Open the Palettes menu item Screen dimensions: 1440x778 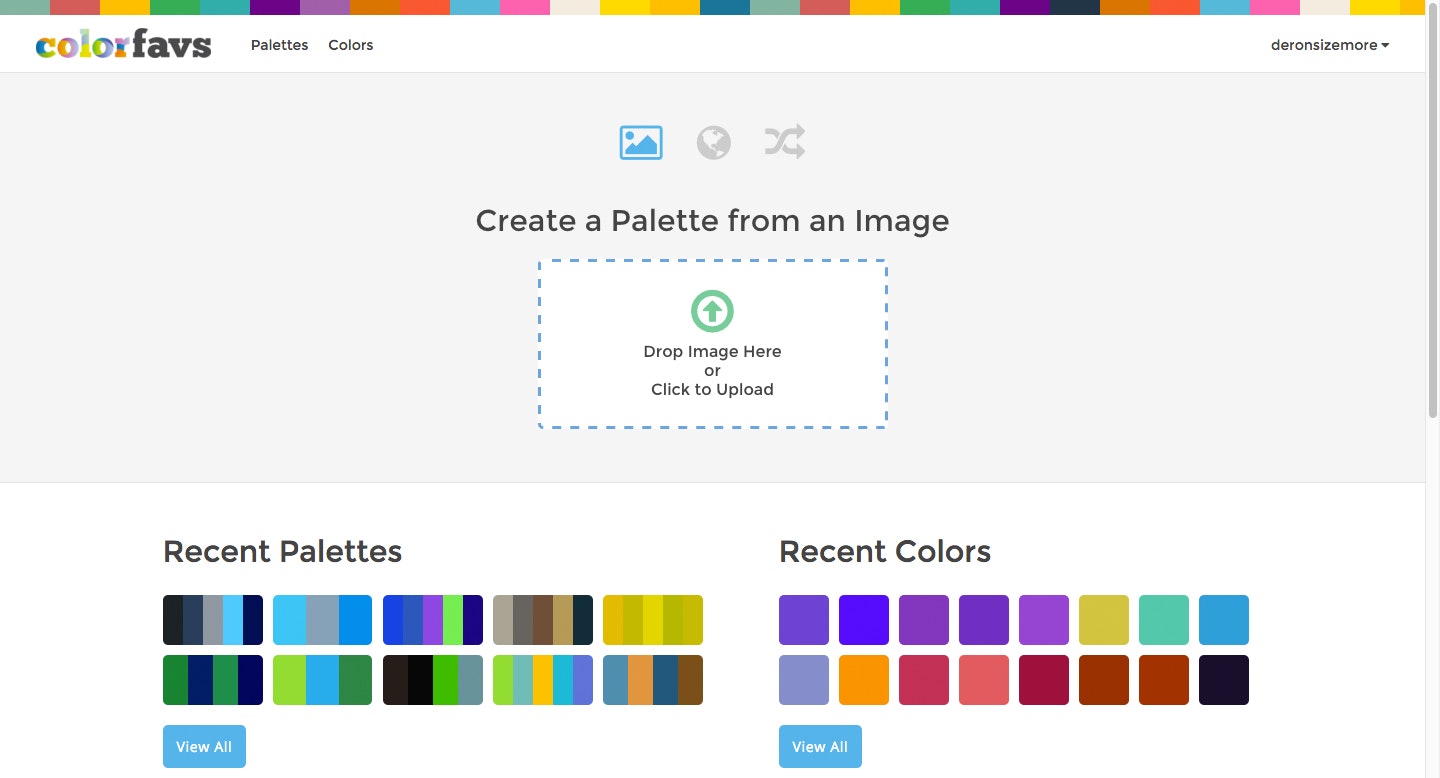279,45
